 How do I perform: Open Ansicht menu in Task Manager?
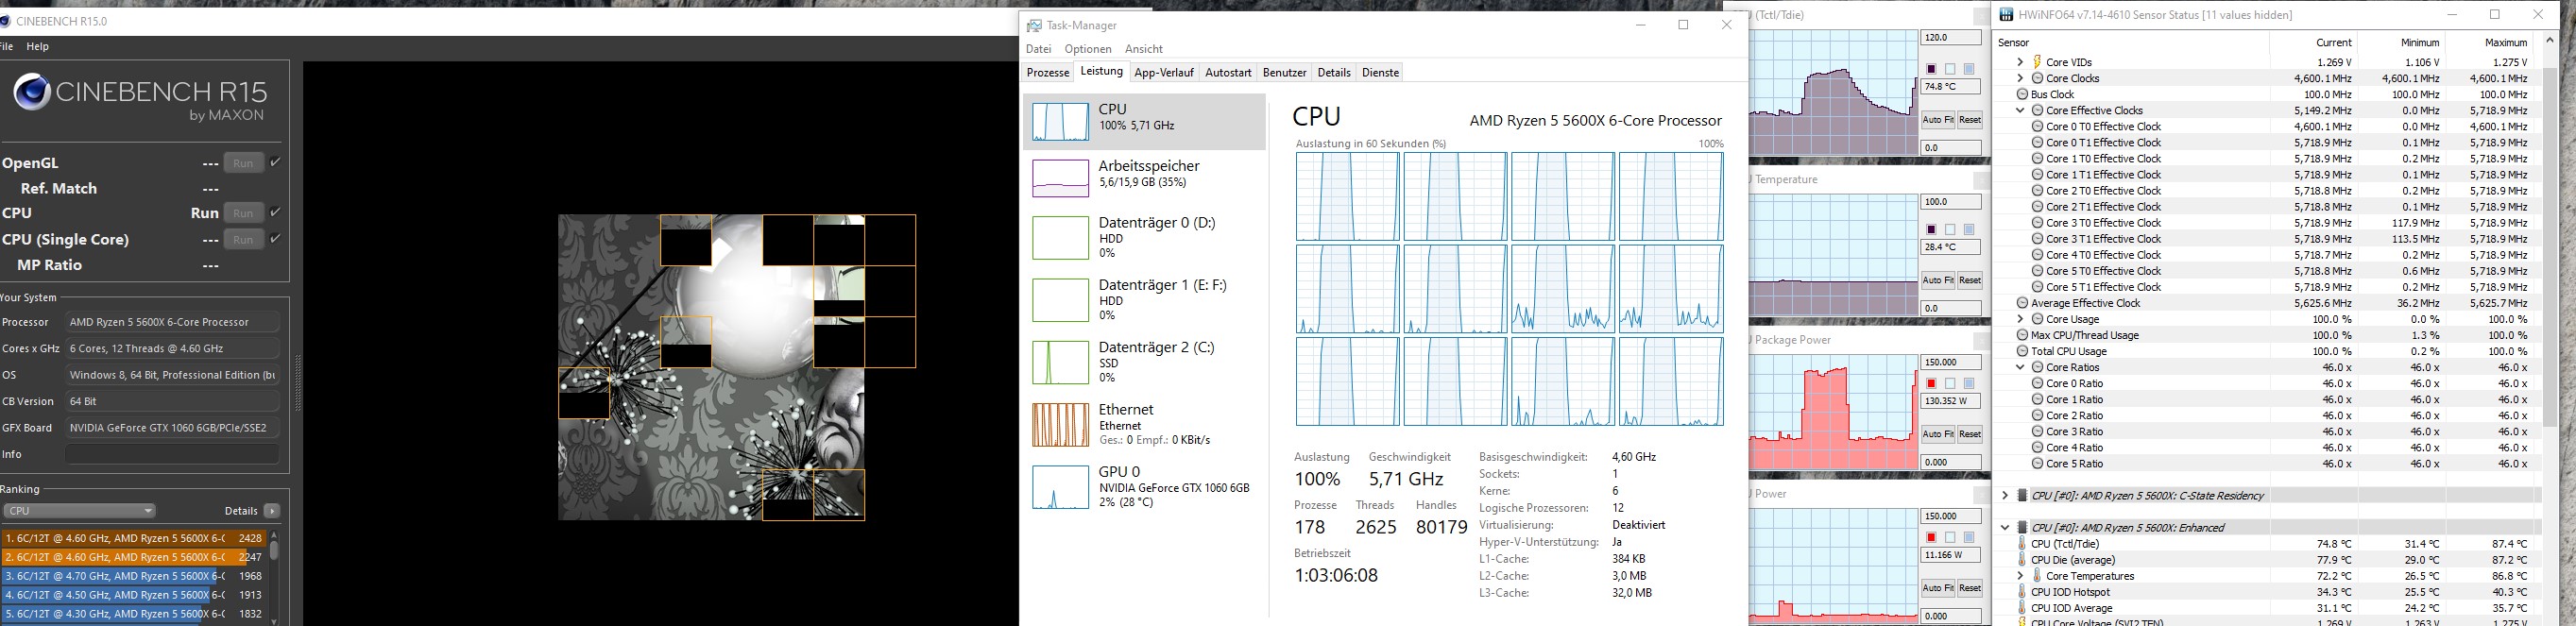(x=1144, y=49)
